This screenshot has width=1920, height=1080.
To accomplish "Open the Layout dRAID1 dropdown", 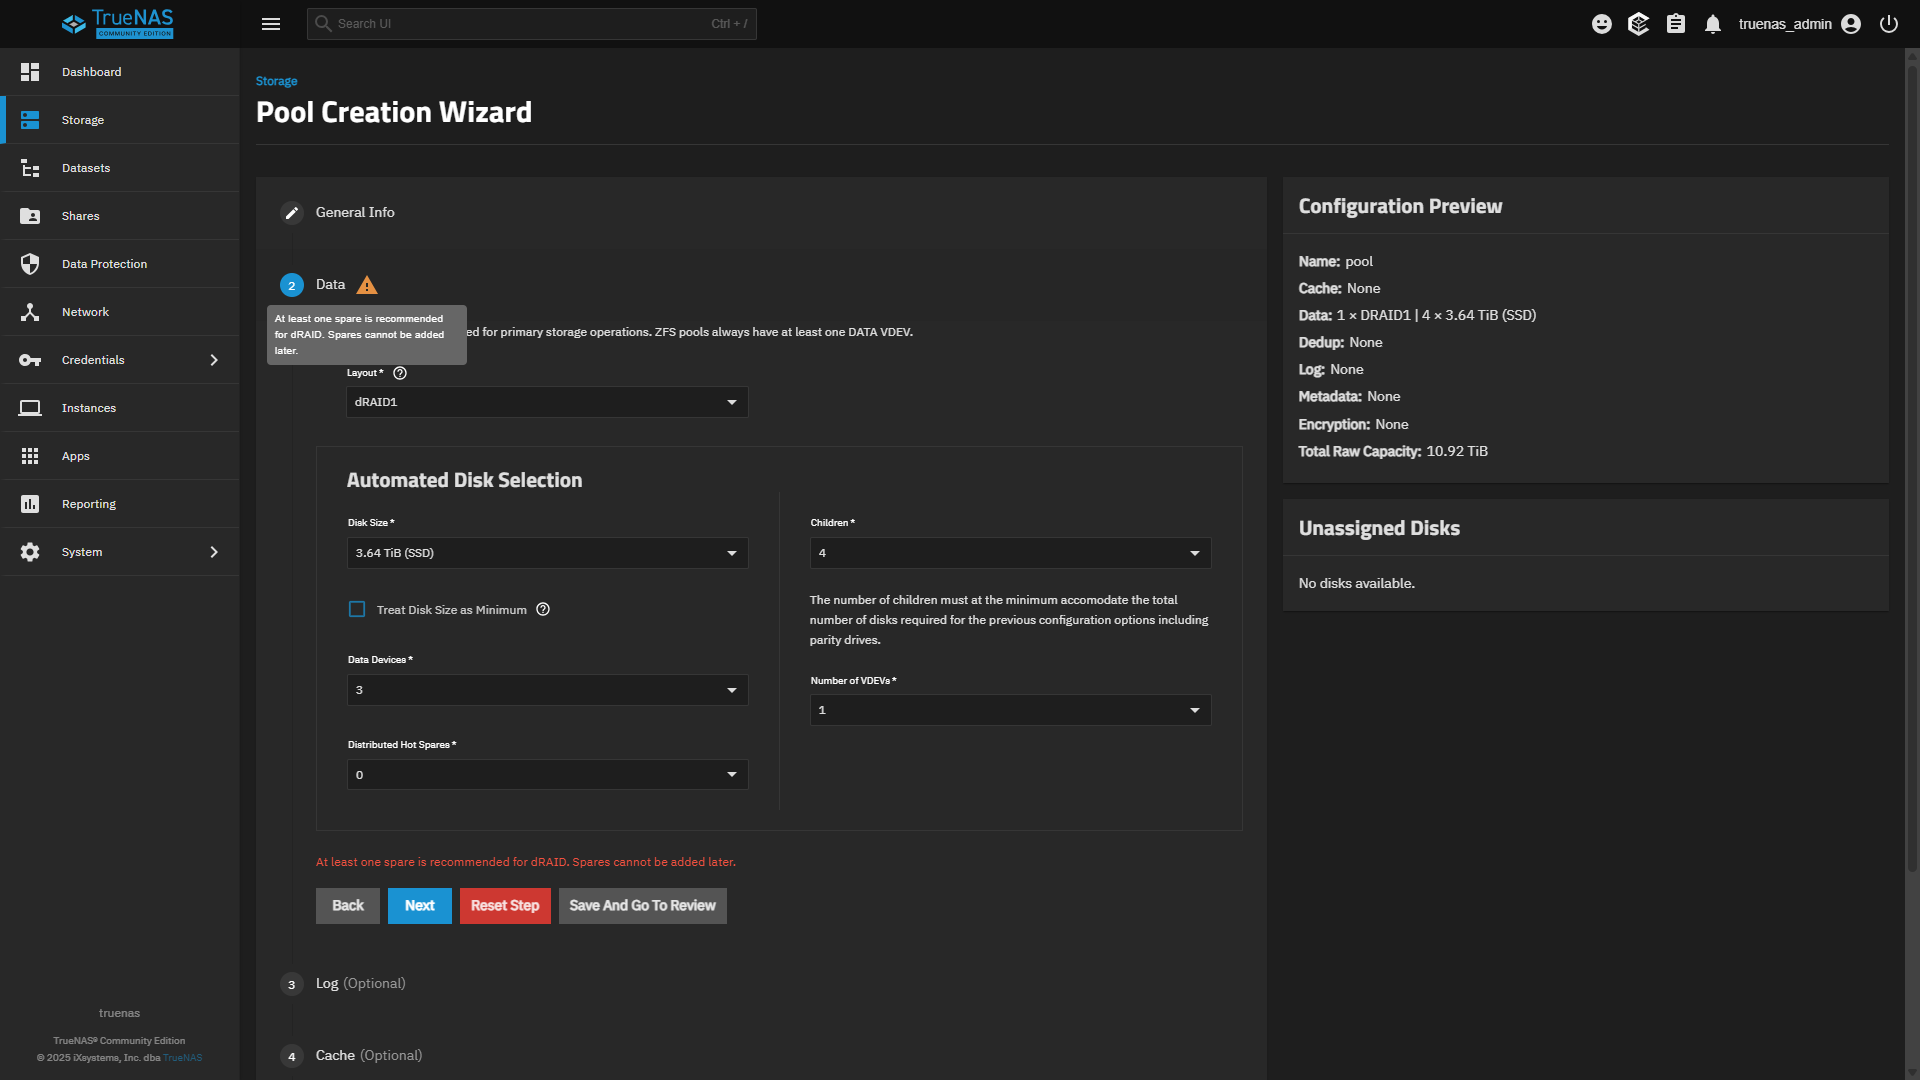I will 547,402.
